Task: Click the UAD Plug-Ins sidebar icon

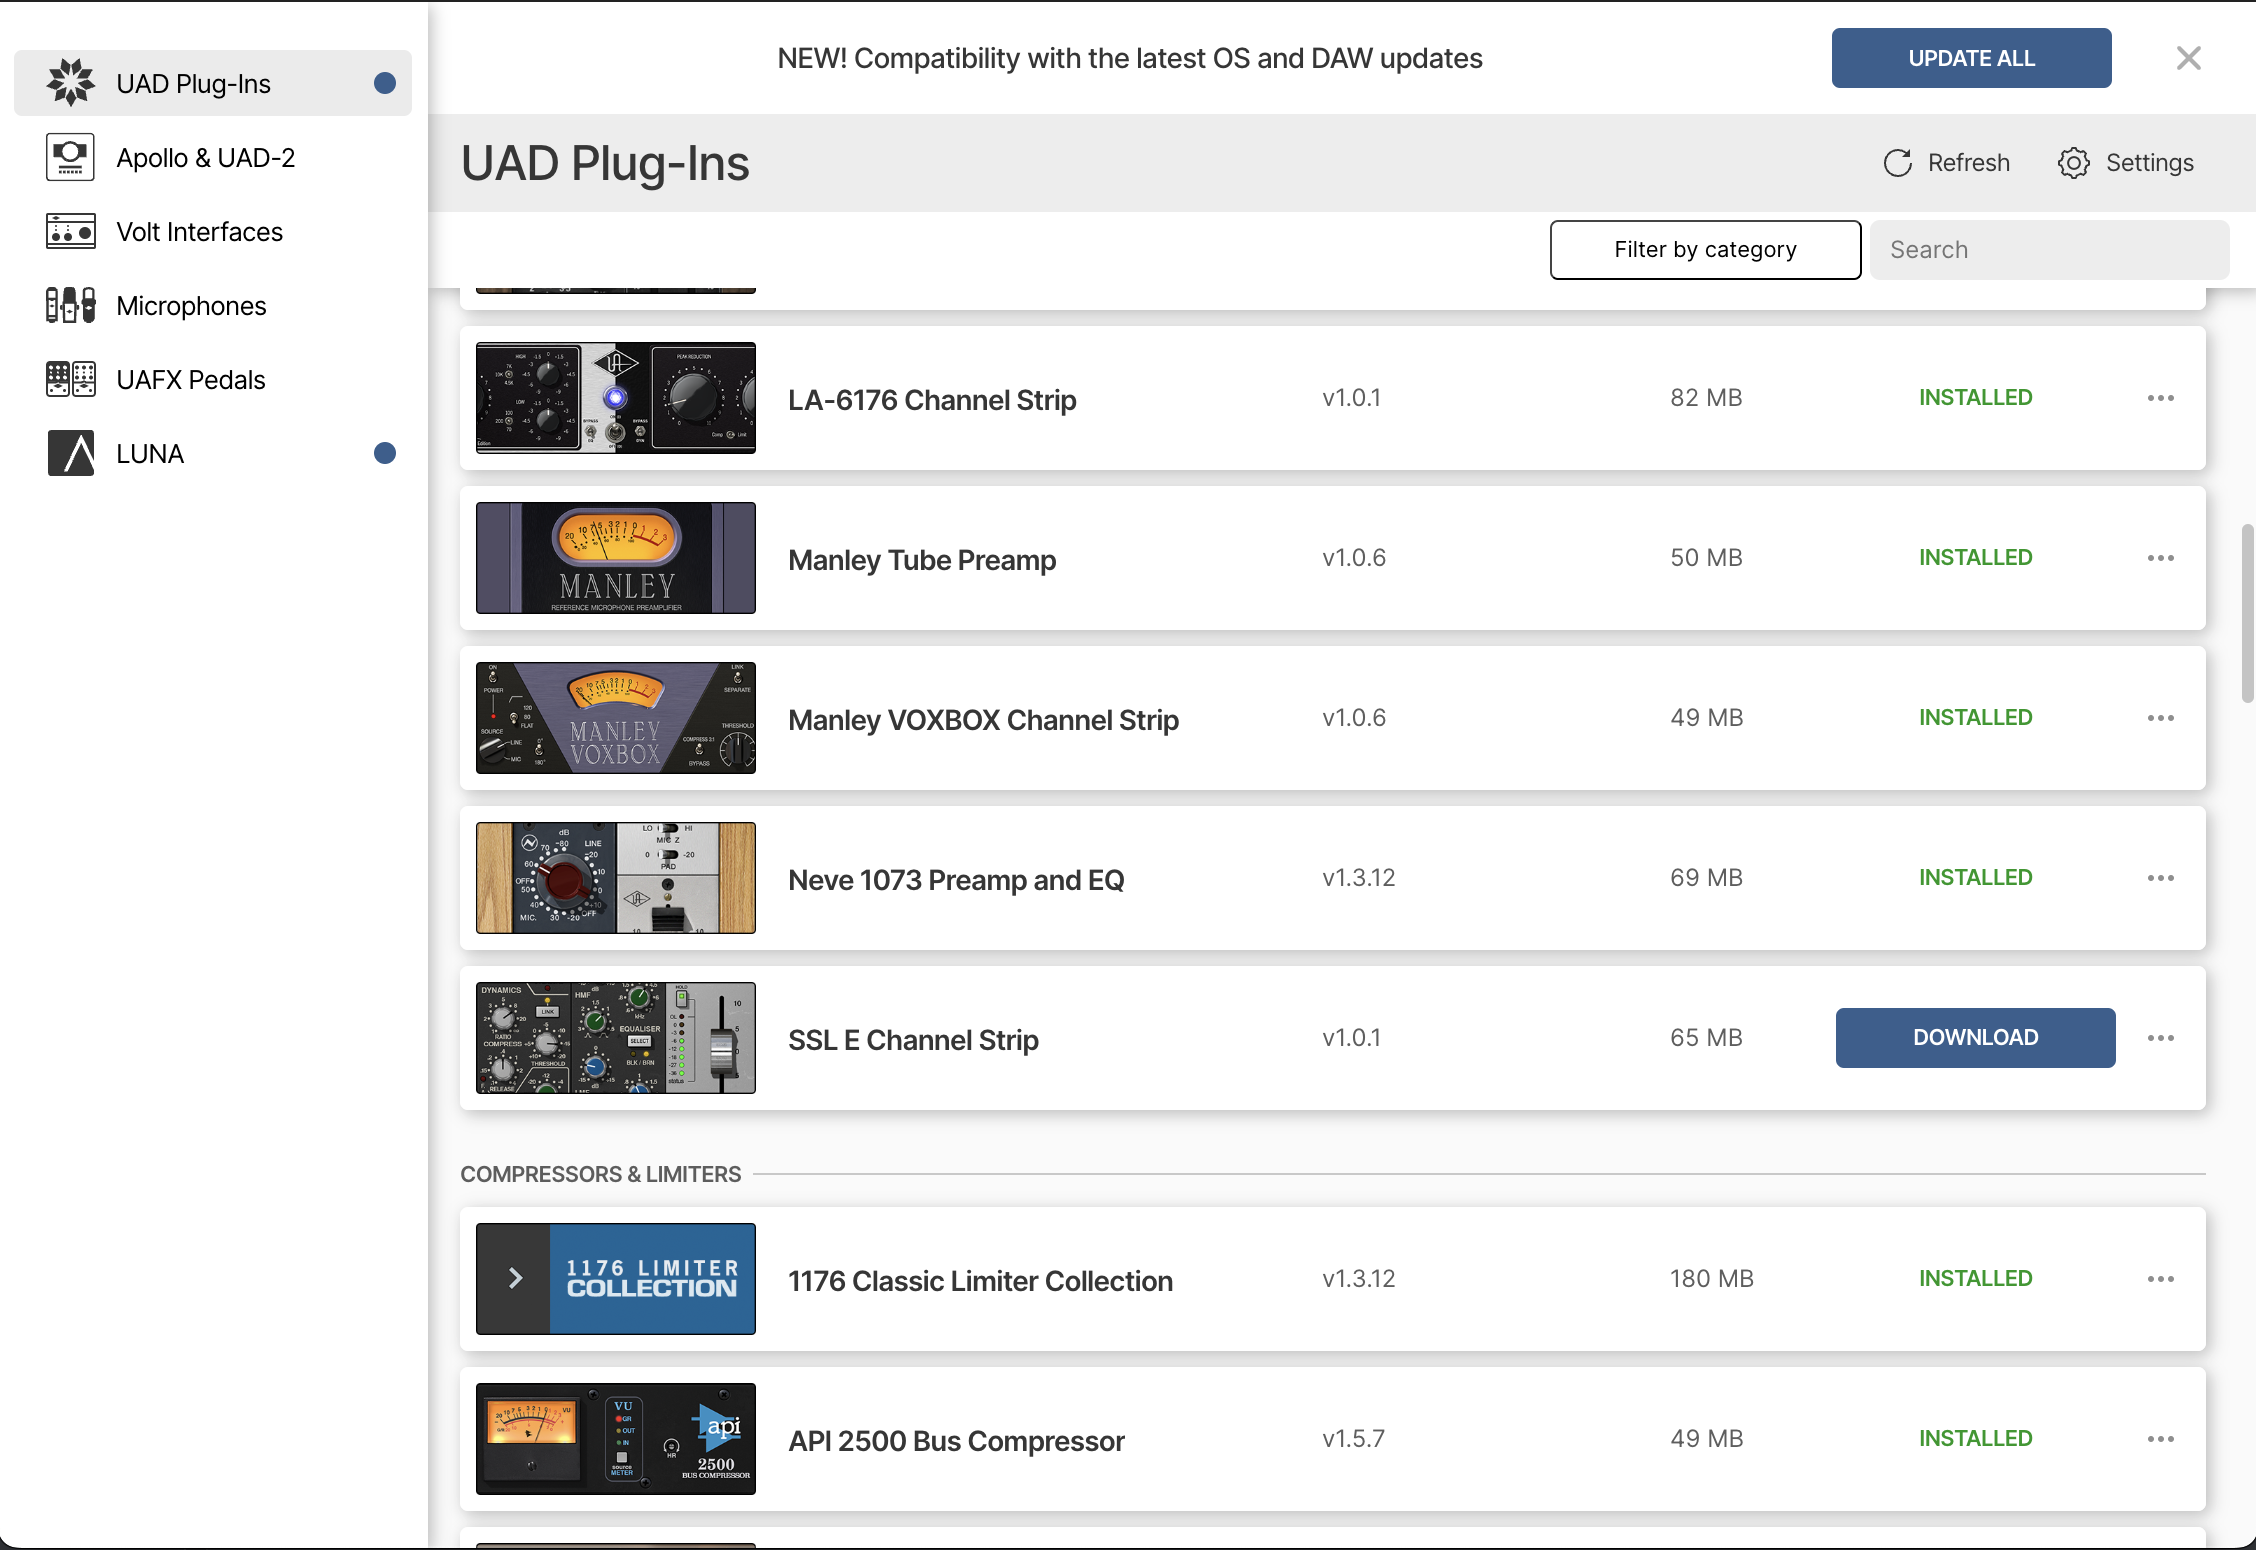Action: click(70, 83)
